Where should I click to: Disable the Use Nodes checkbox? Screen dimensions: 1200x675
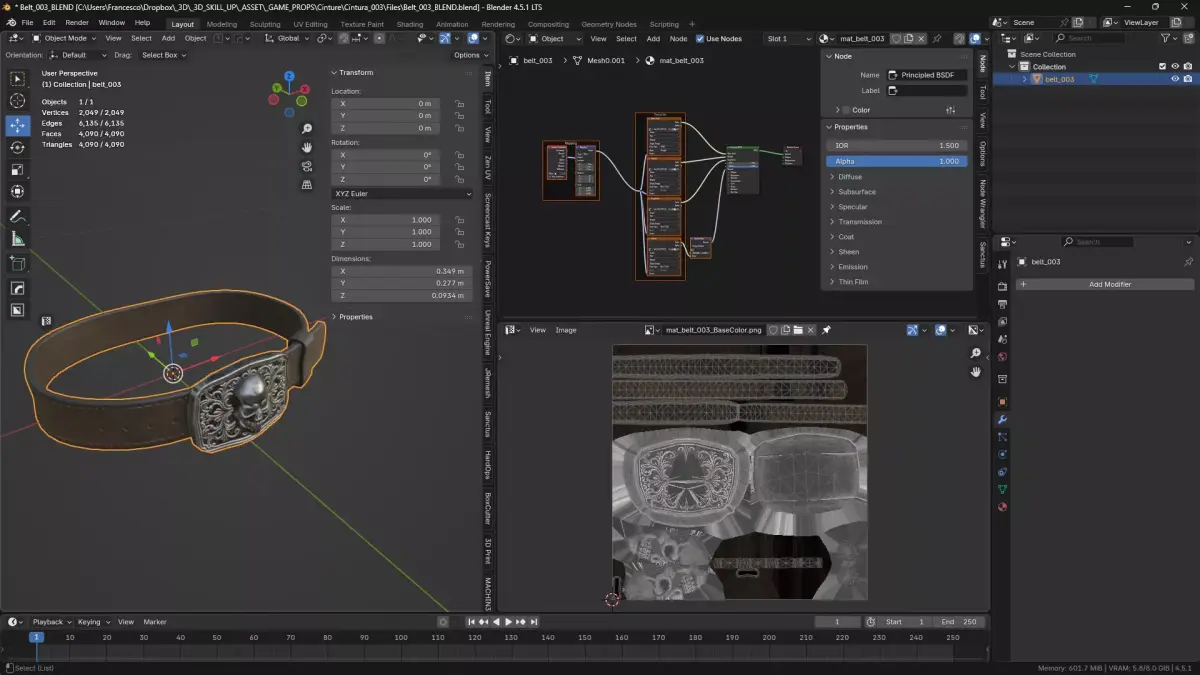(x=700, y=39)
